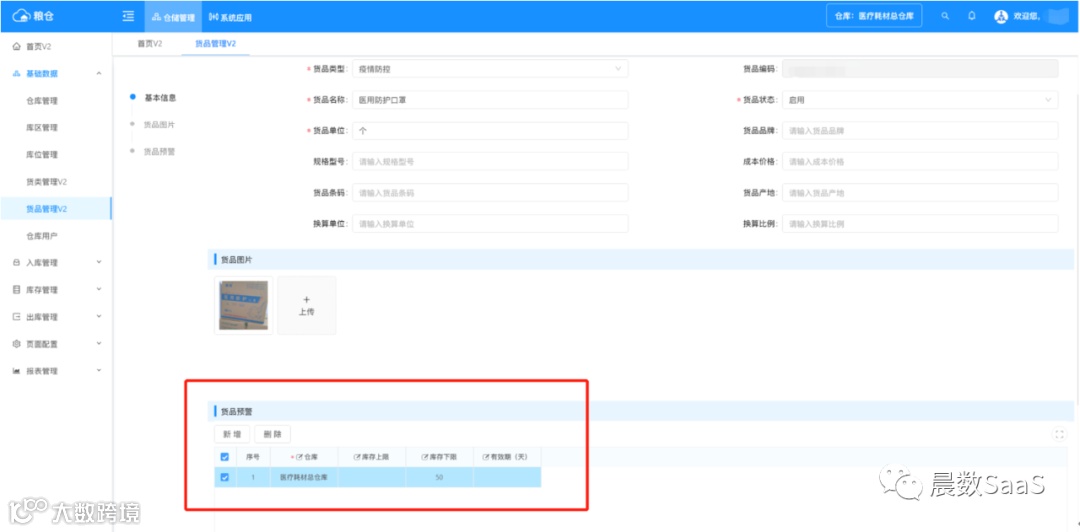1080x532 pixels.
Task: Click the 货品品牌 input field
Action: pyautogui.click(x=920, y=131)
